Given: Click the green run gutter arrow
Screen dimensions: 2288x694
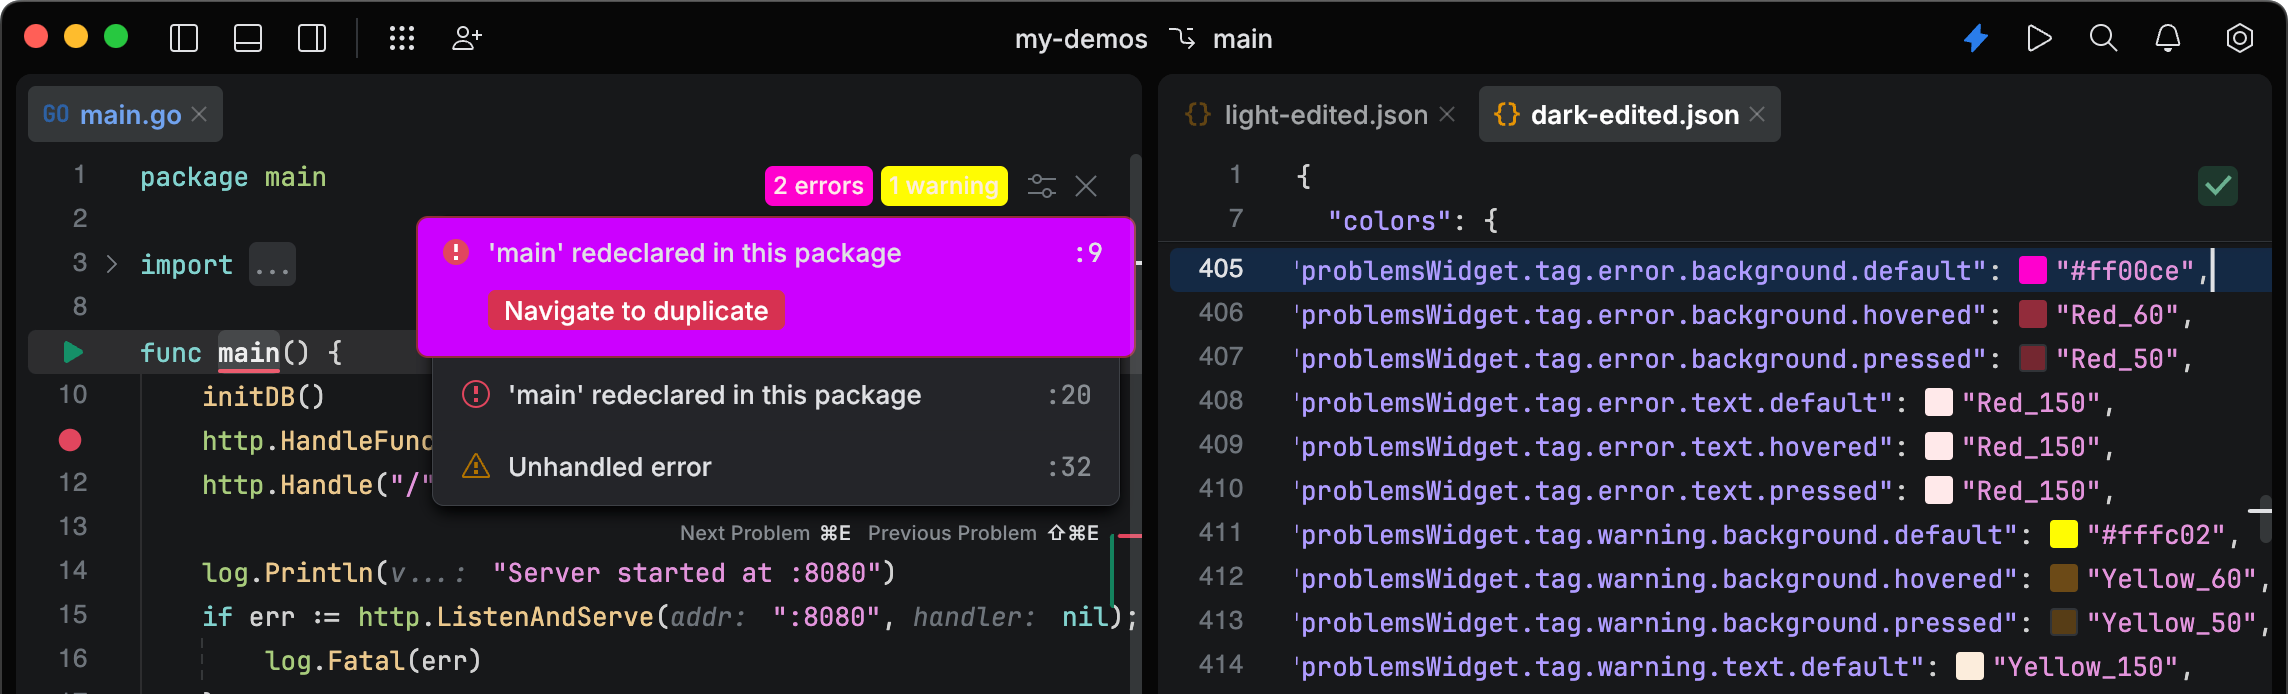Looking at the screenshot, I should 72,352.
